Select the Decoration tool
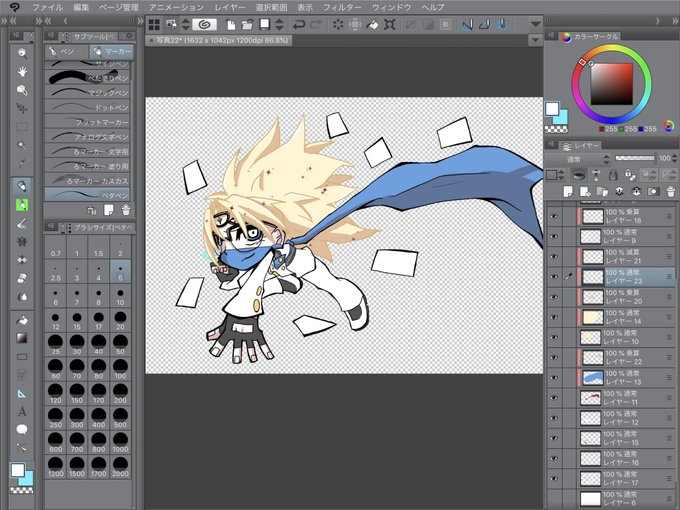This screenshot has height=510, width=680. click(22, 260)
